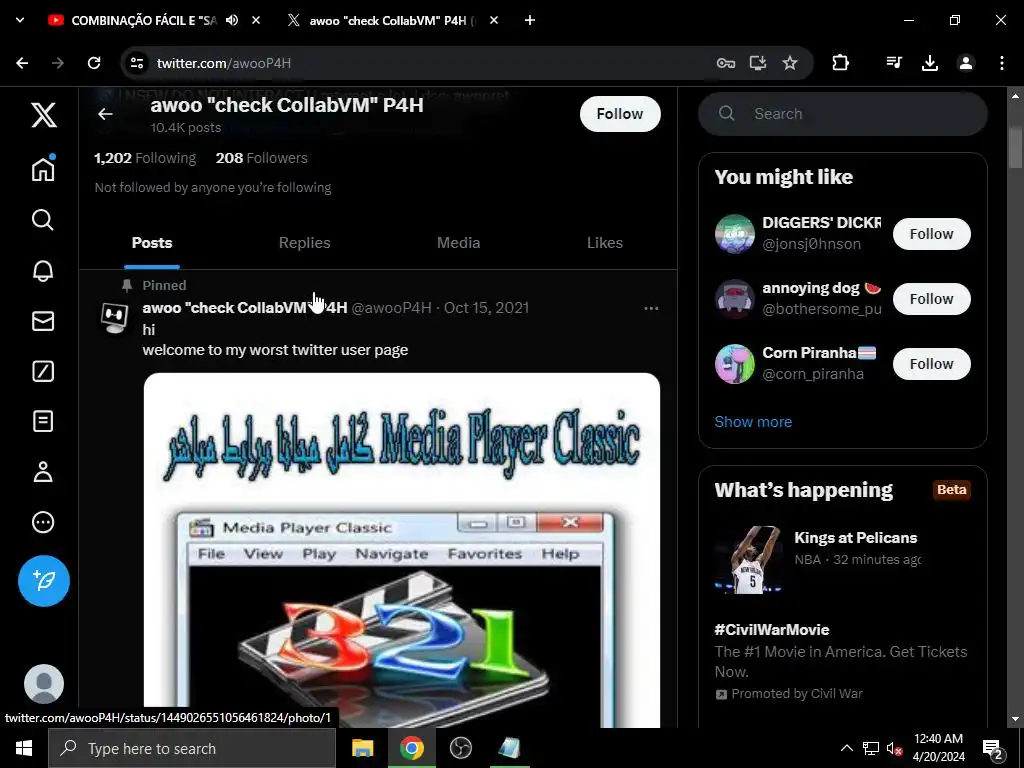Click Show more under You might like
This screenshot has height=768, width=1024.
pyautogui.click(x=753, y=422)
